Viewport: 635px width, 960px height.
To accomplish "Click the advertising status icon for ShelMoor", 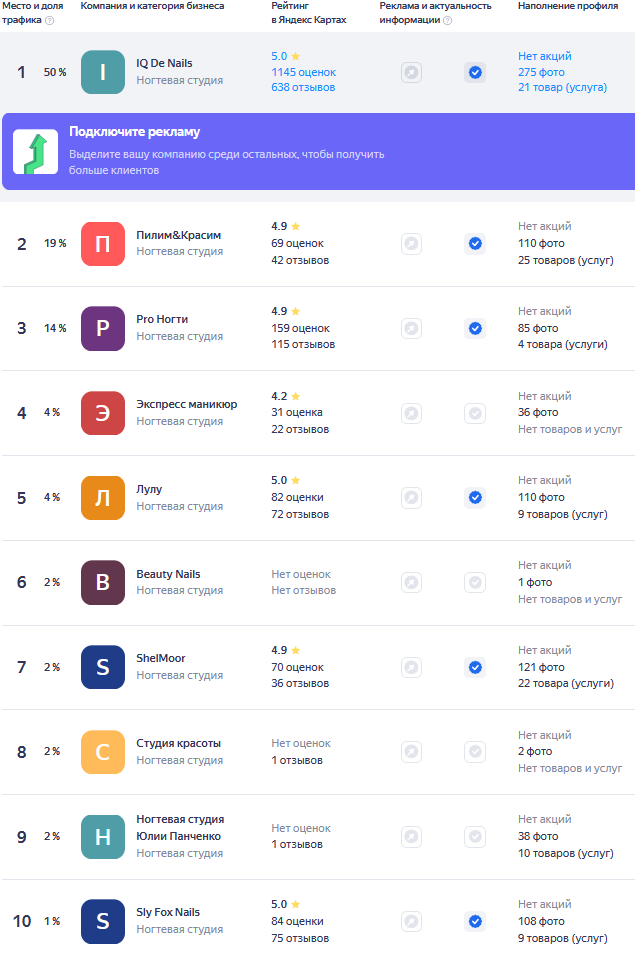I will click(x=411, y=667).
